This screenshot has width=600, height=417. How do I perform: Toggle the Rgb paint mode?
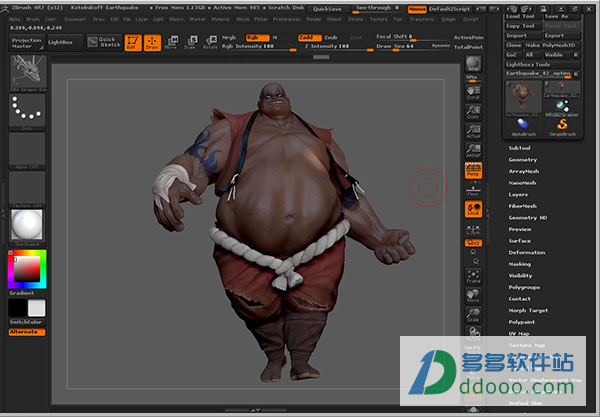(257, 37)
